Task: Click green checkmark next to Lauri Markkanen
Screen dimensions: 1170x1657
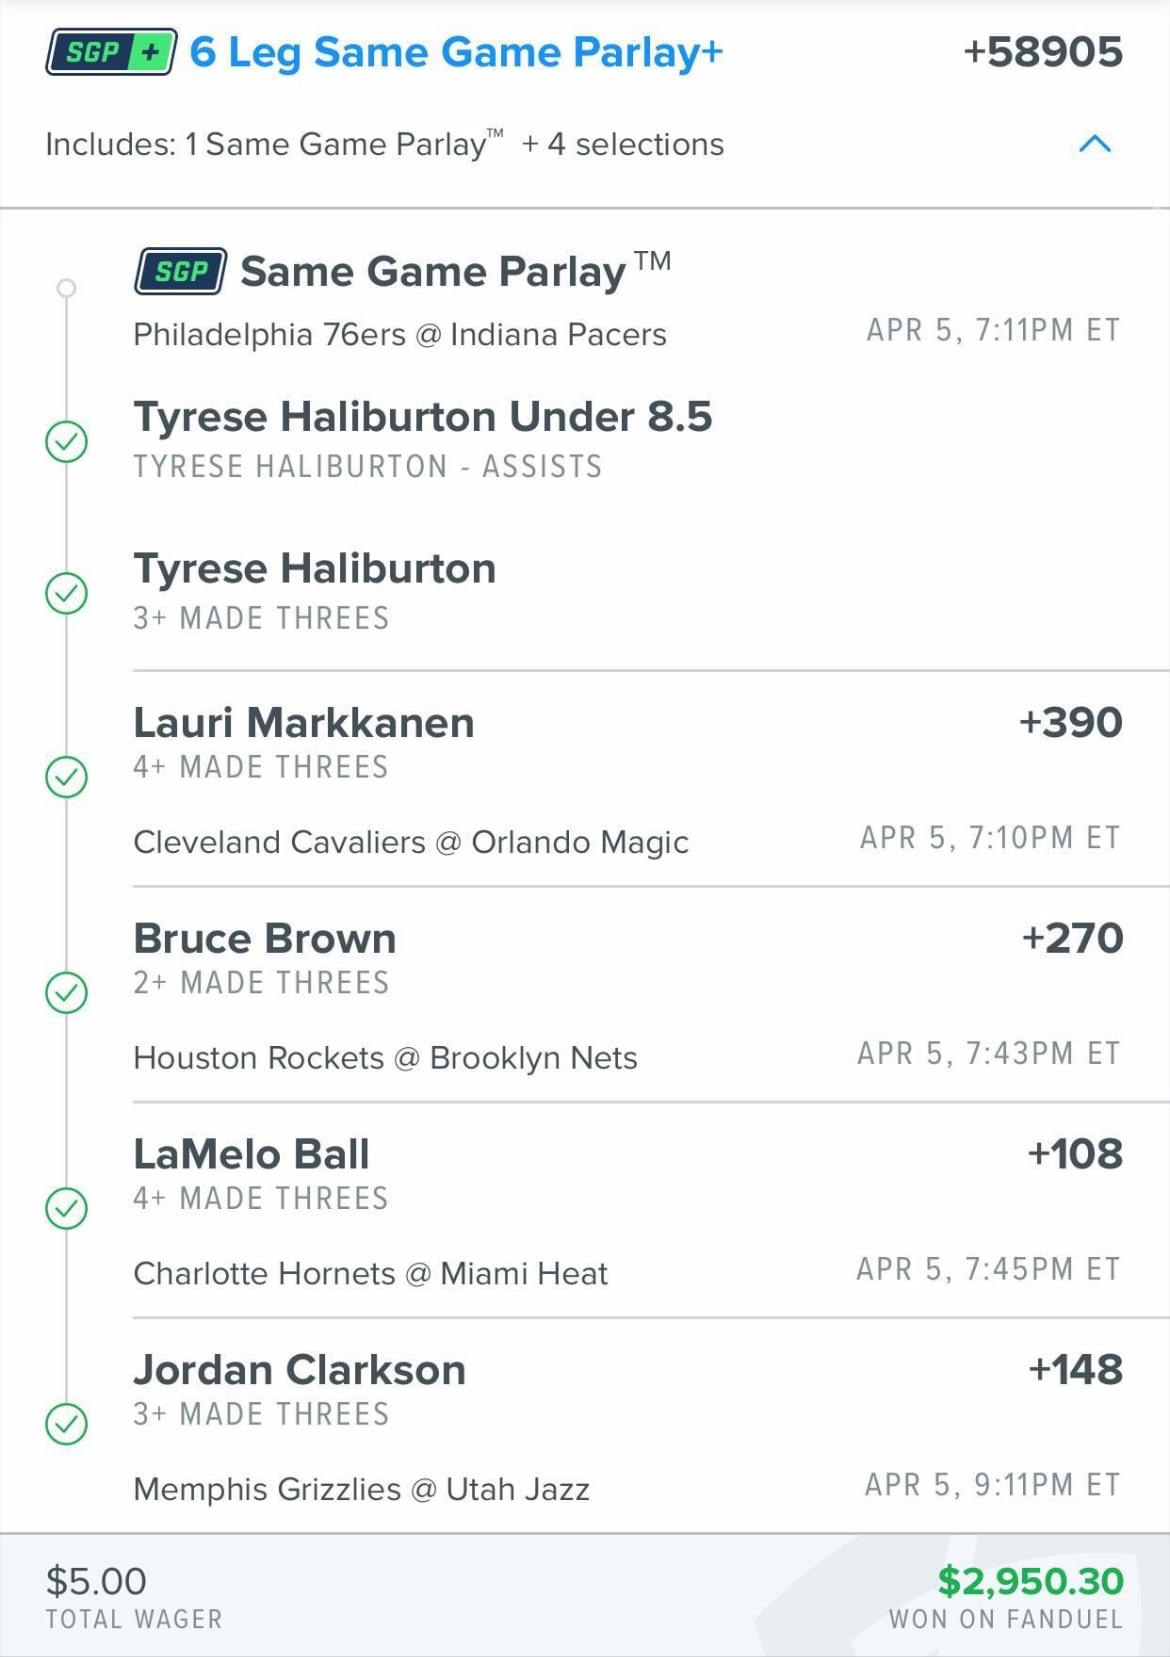Action: click(x=67, y=777)
